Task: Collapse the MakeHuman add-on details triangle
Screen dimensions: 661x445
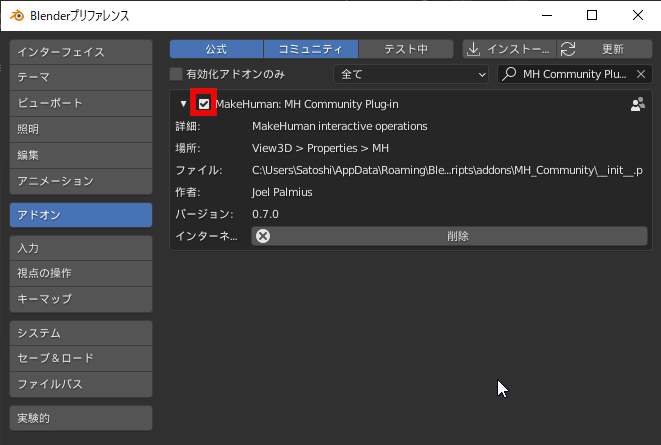Action: click(183, 104)
